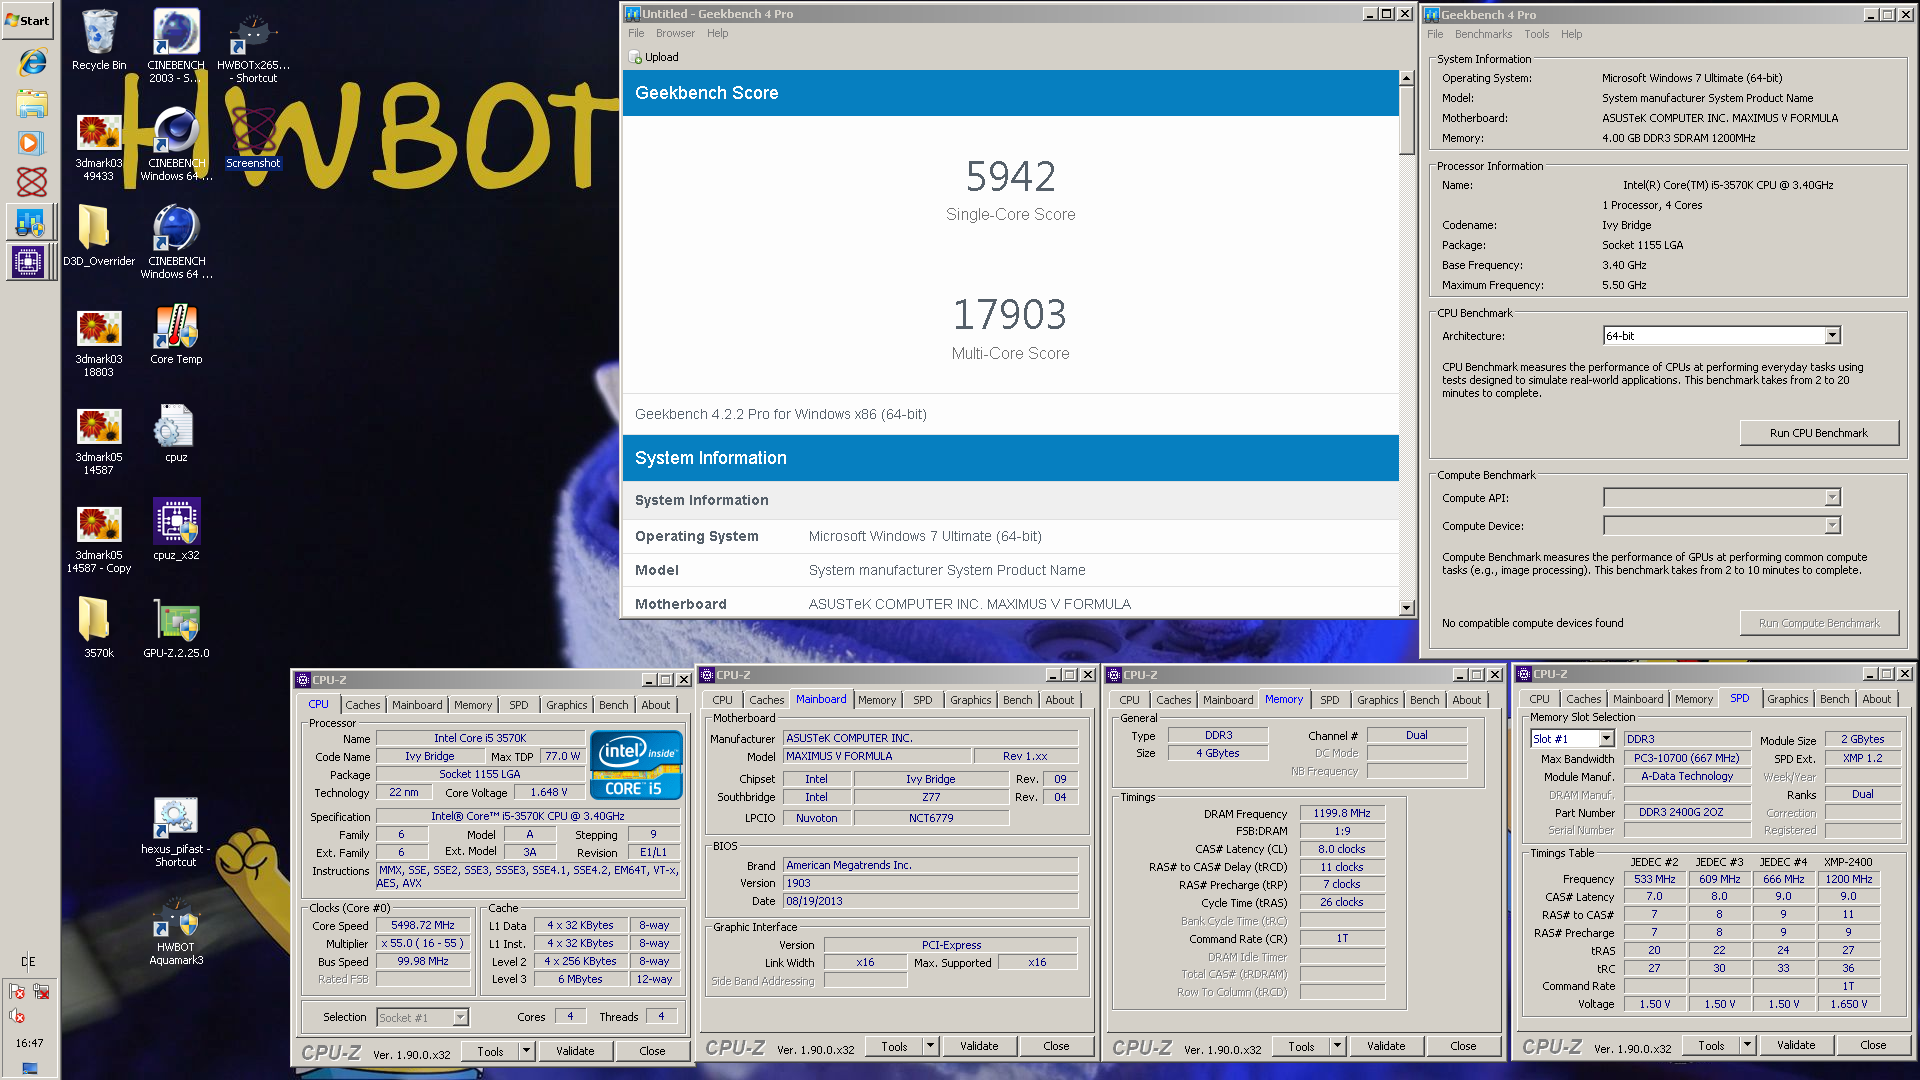The height and width of the screenshot is (1080, 1920).
Task: Open the Browser menu in Geekbench results
Action: point(675,33)
